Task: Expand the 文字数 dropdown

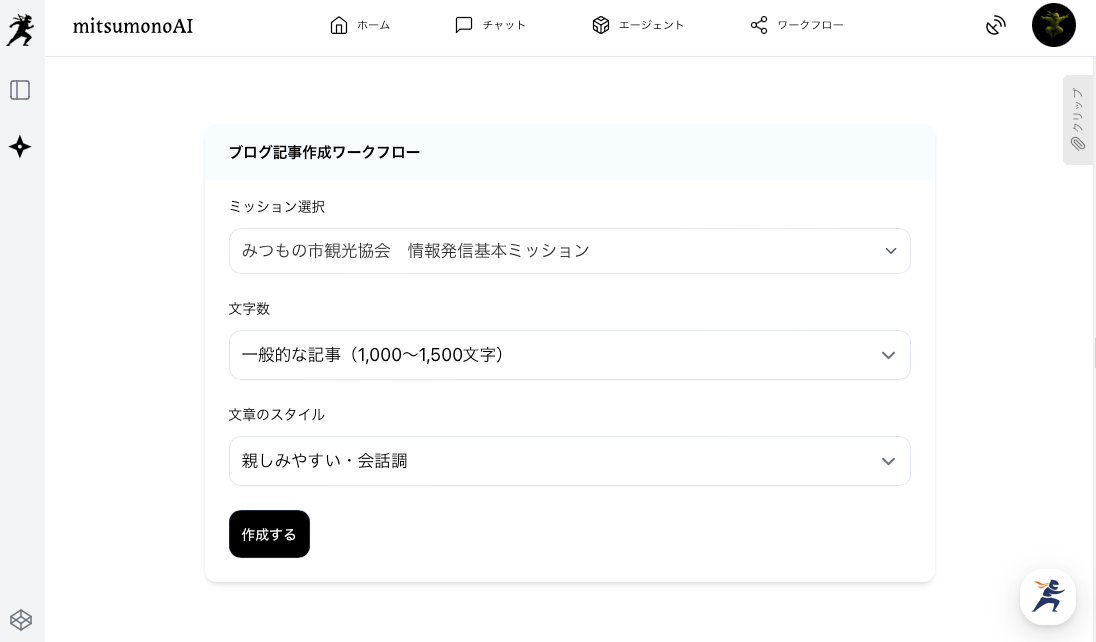Action: click(x=569, y=355)
